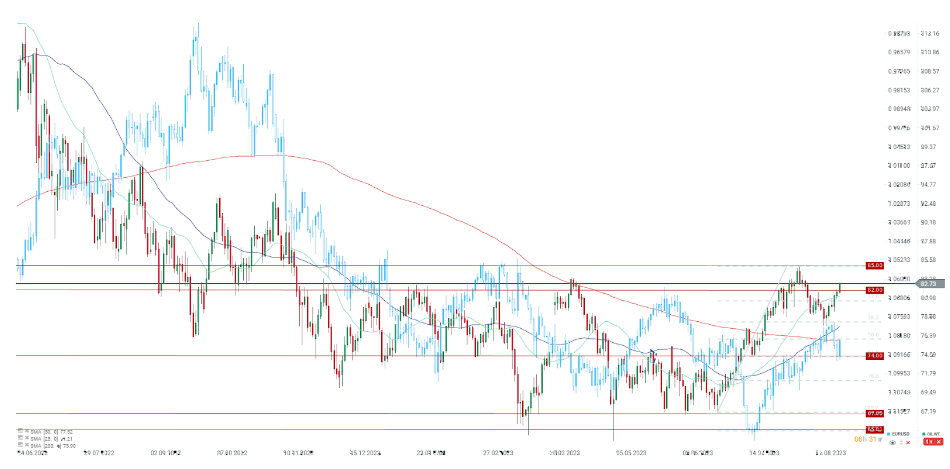Click the 02.09.2022 date axis label

tap(165, 453)
